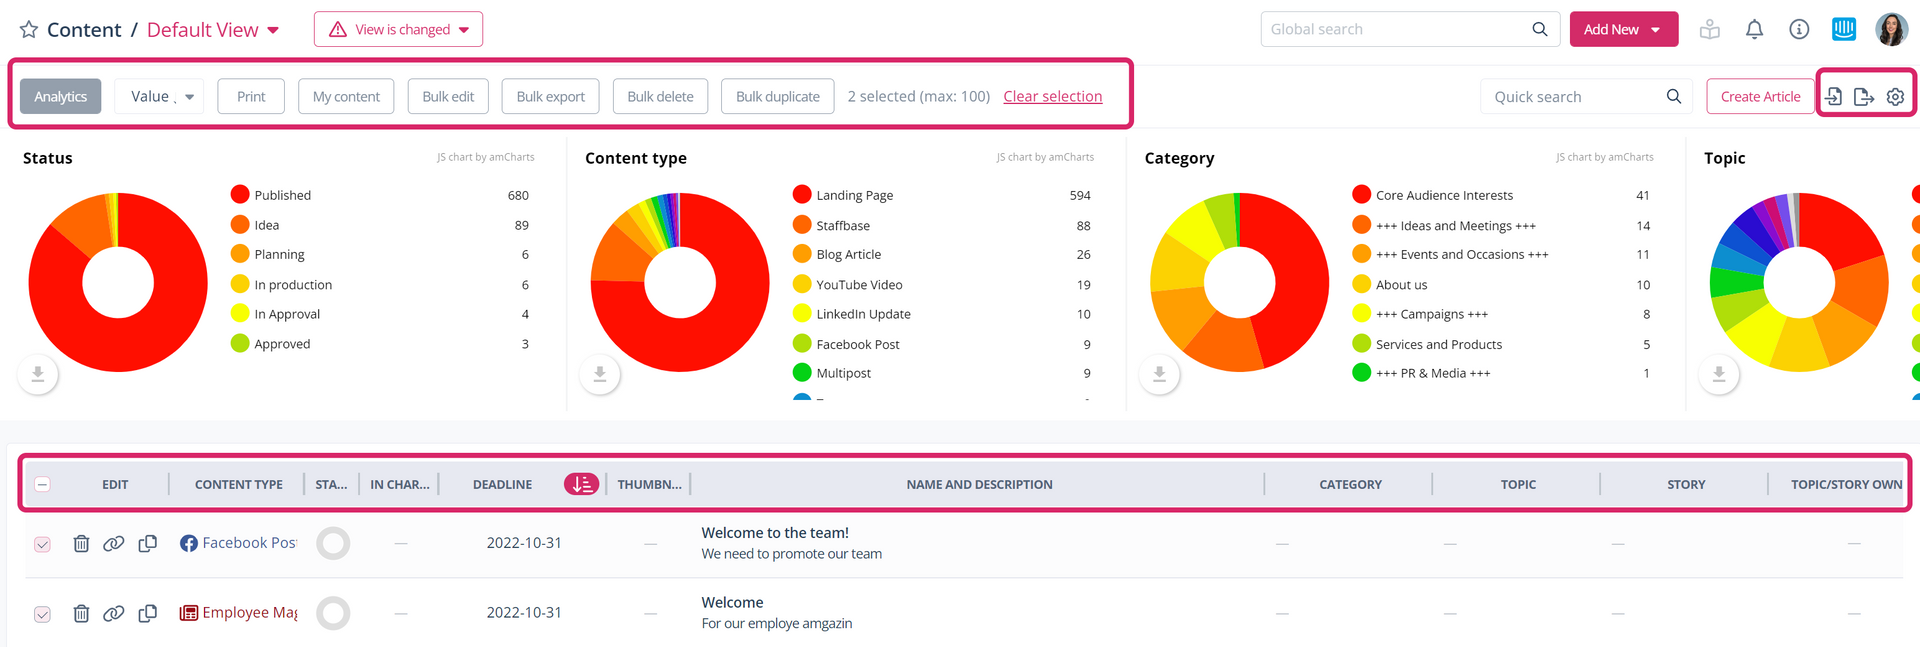1920x647 pixels.
Task: Click the red Published legend swatch
Action: pyautogui.click(x=240, y=195)
